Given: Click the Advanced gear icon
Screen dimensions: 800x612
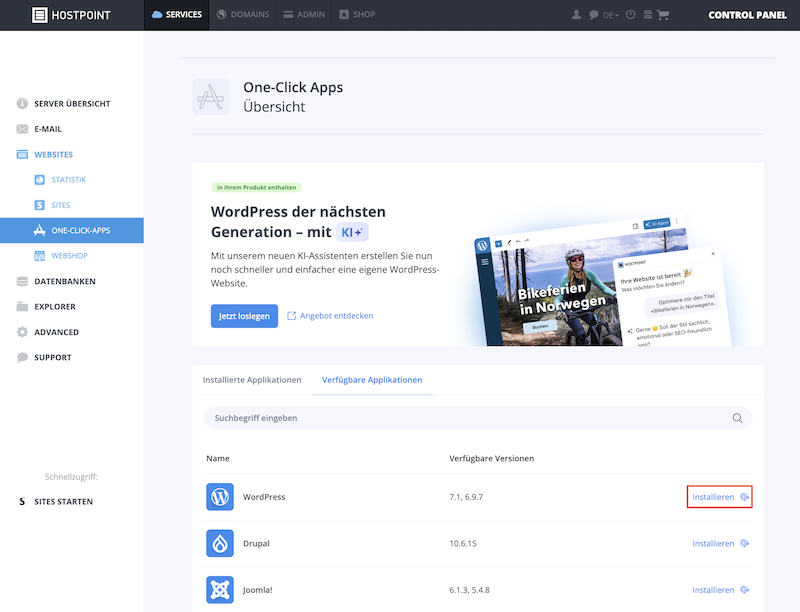Looking at the screenshot, I should (x=22, y=332).
